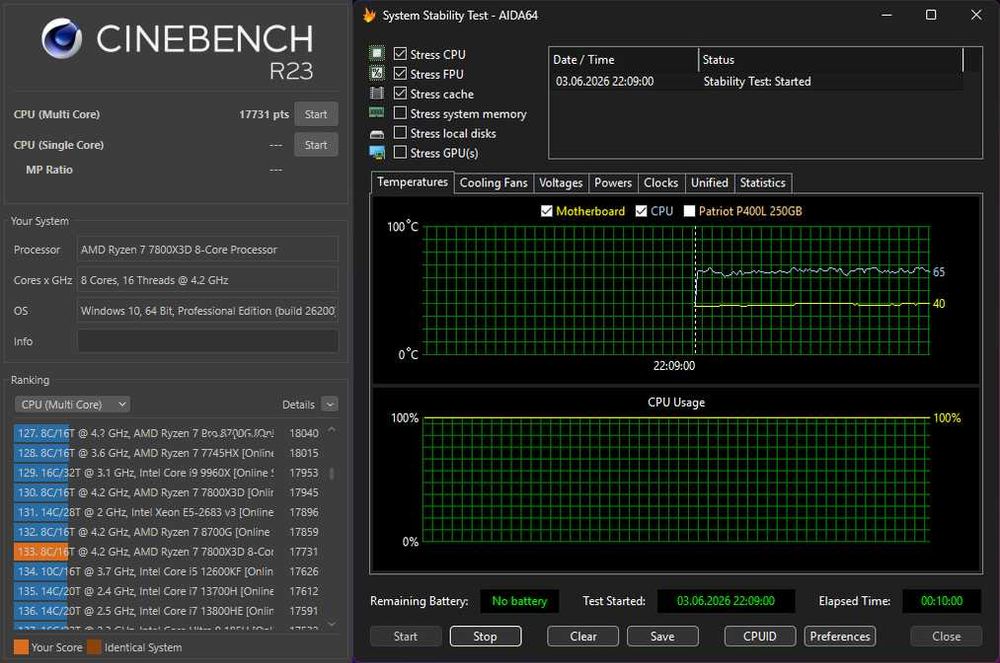Select highlighted ranking row 133 with score 17731

[x=167, y=551]
